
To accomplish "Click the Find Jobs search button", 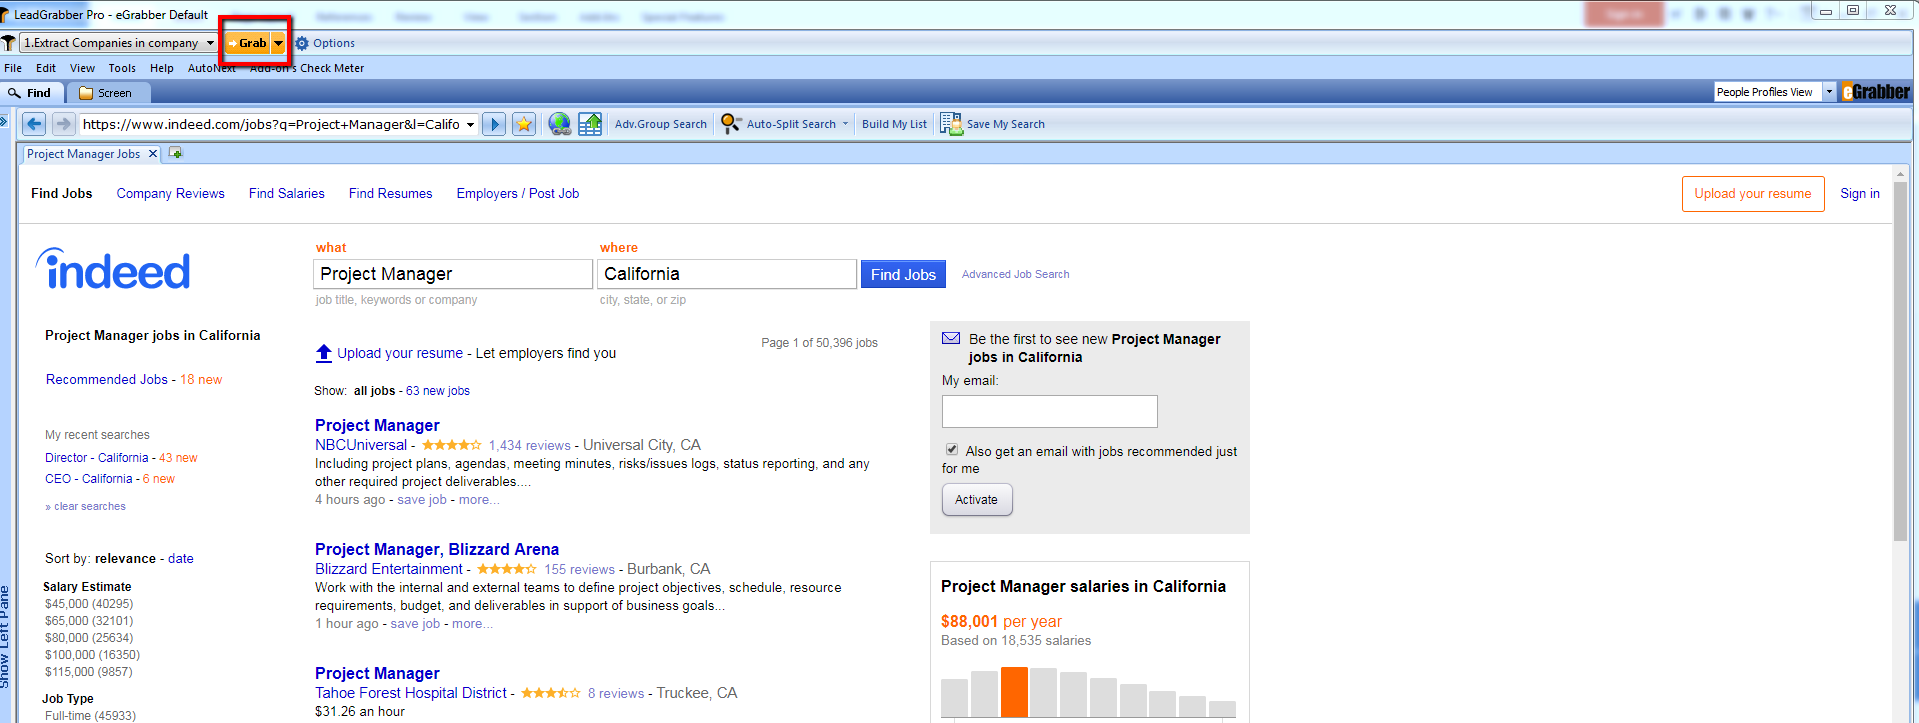I will click(x=903, y=274).
